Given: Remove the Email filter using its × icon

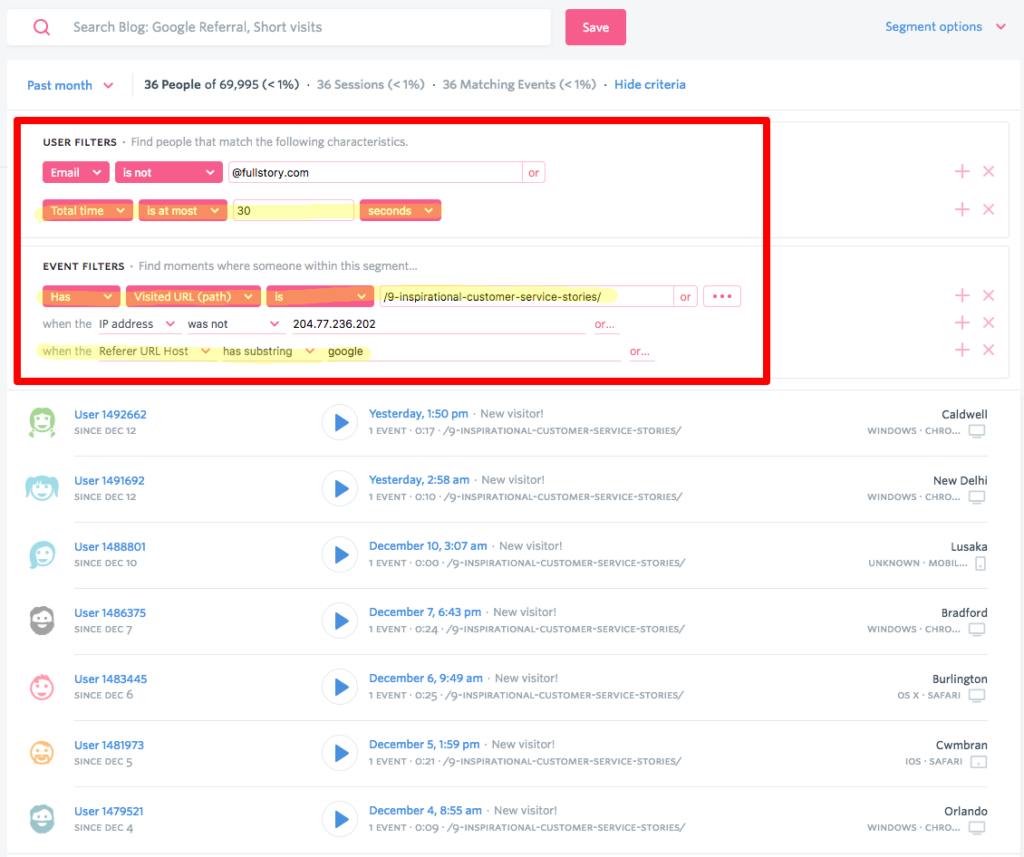Looking at the screenshot, I should pos(988,171).
